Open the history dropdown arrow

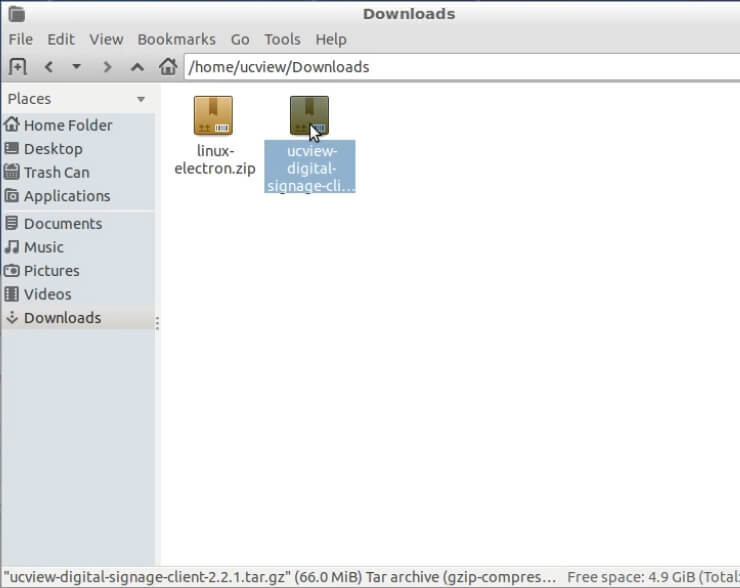[76, 67]
